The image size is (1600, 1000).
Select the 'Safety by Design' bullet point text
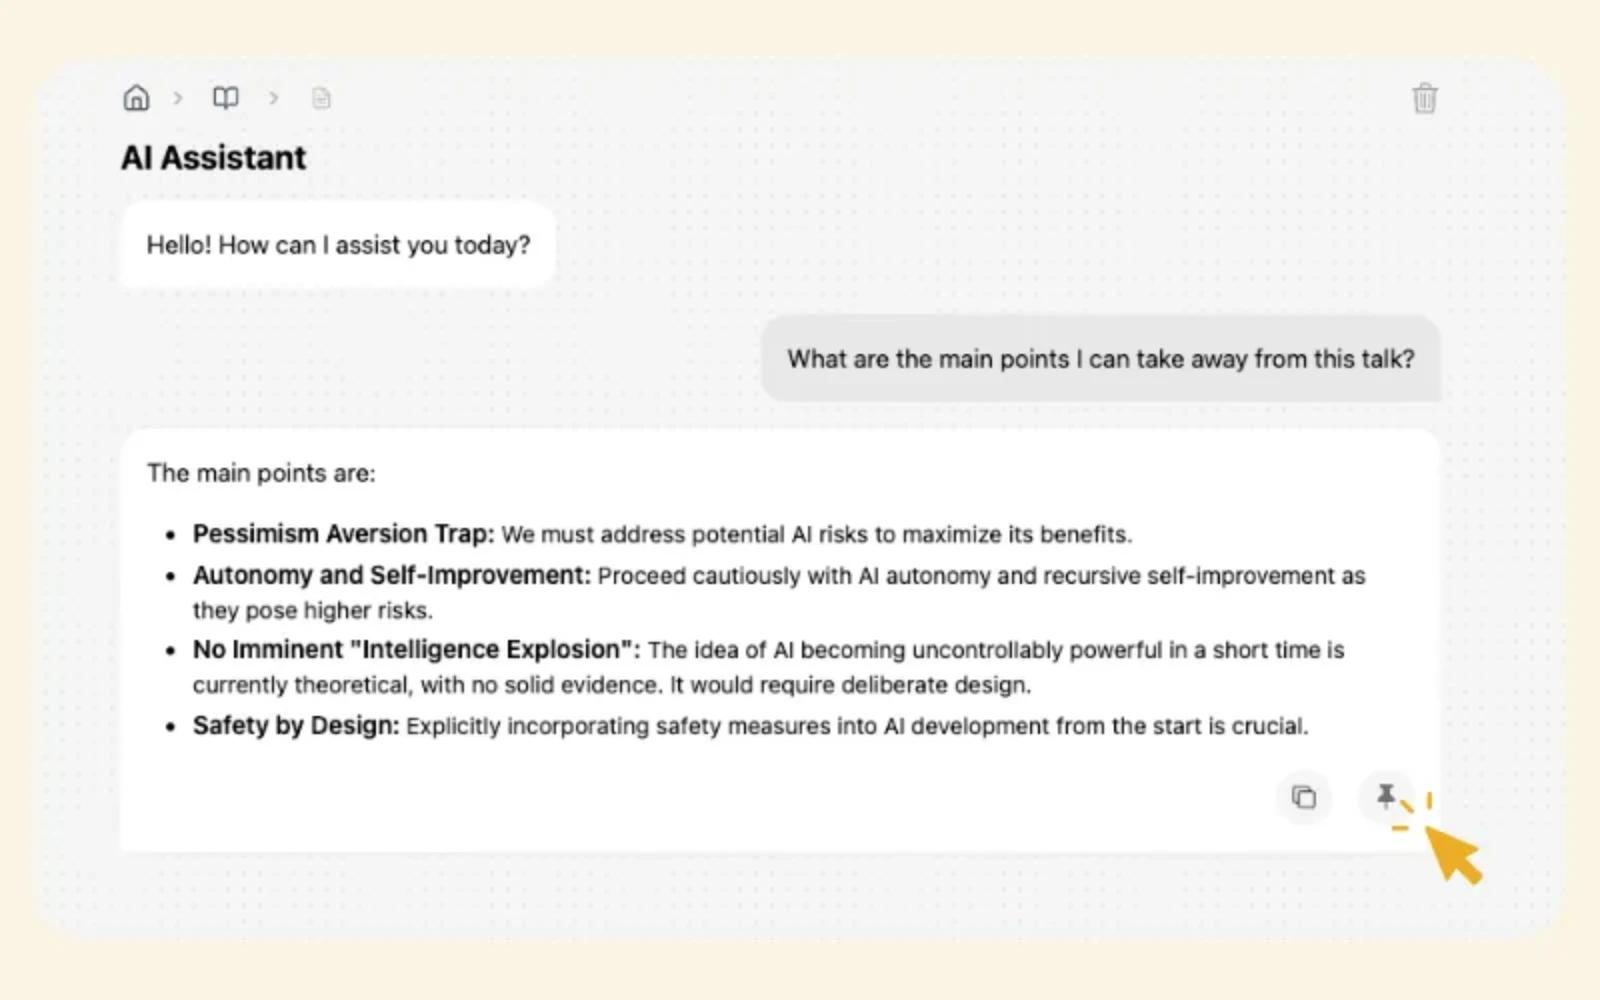[x=750, y=726]
